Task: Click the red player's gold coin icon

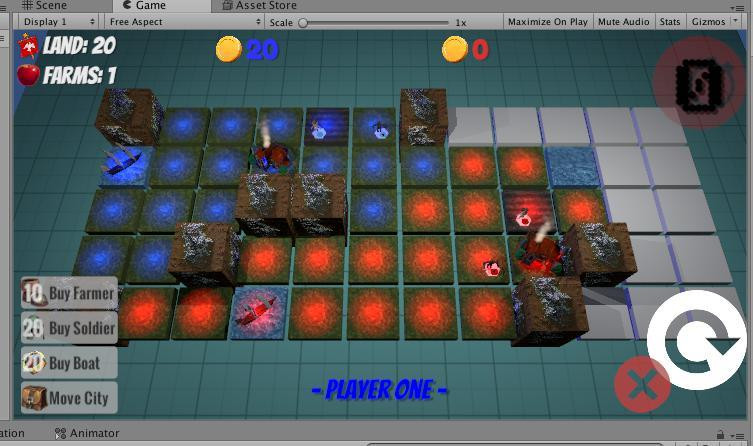Action: pyautogui.click(x=454, y=49)
